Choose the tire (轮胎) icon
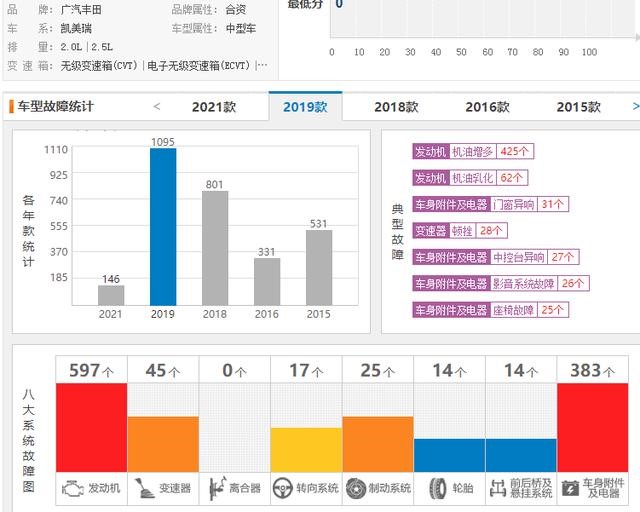The image size is (640, 512). [437, 489]
